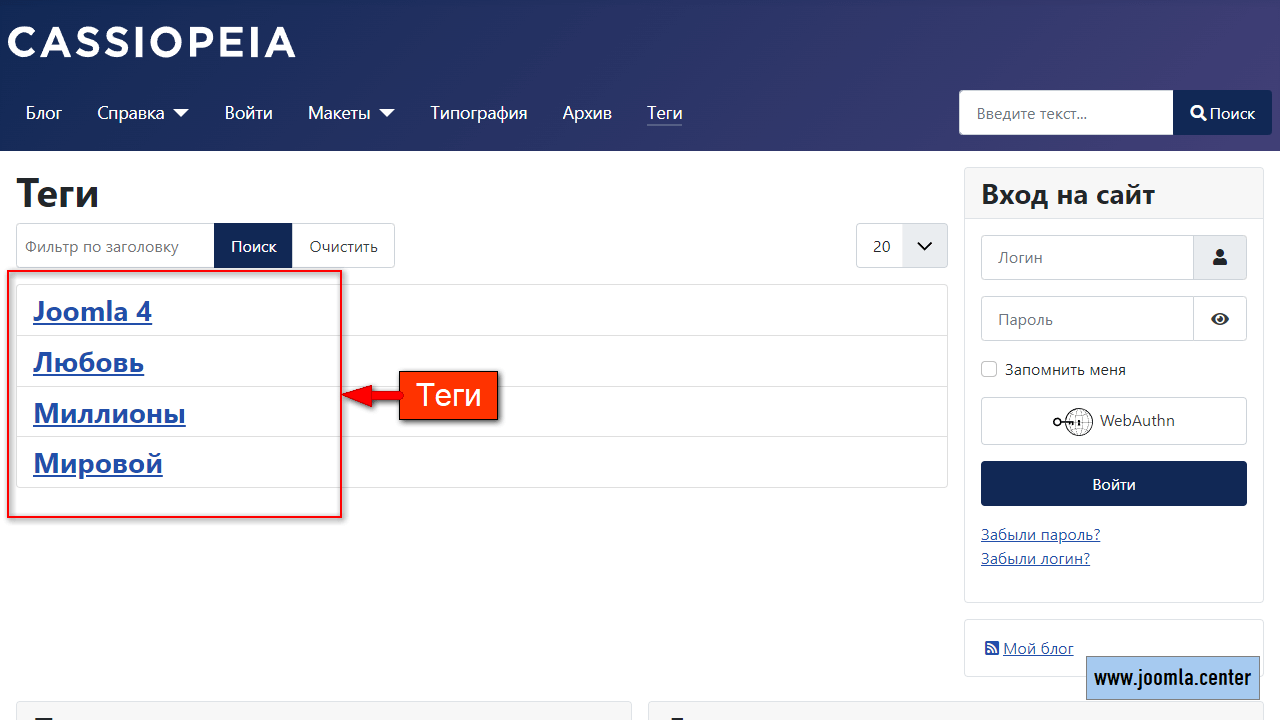Image resolution: width=1280 pixels, height=720 pixels.
Task: Open the Миллионы tag link
Action: click(x=109, y=412)
